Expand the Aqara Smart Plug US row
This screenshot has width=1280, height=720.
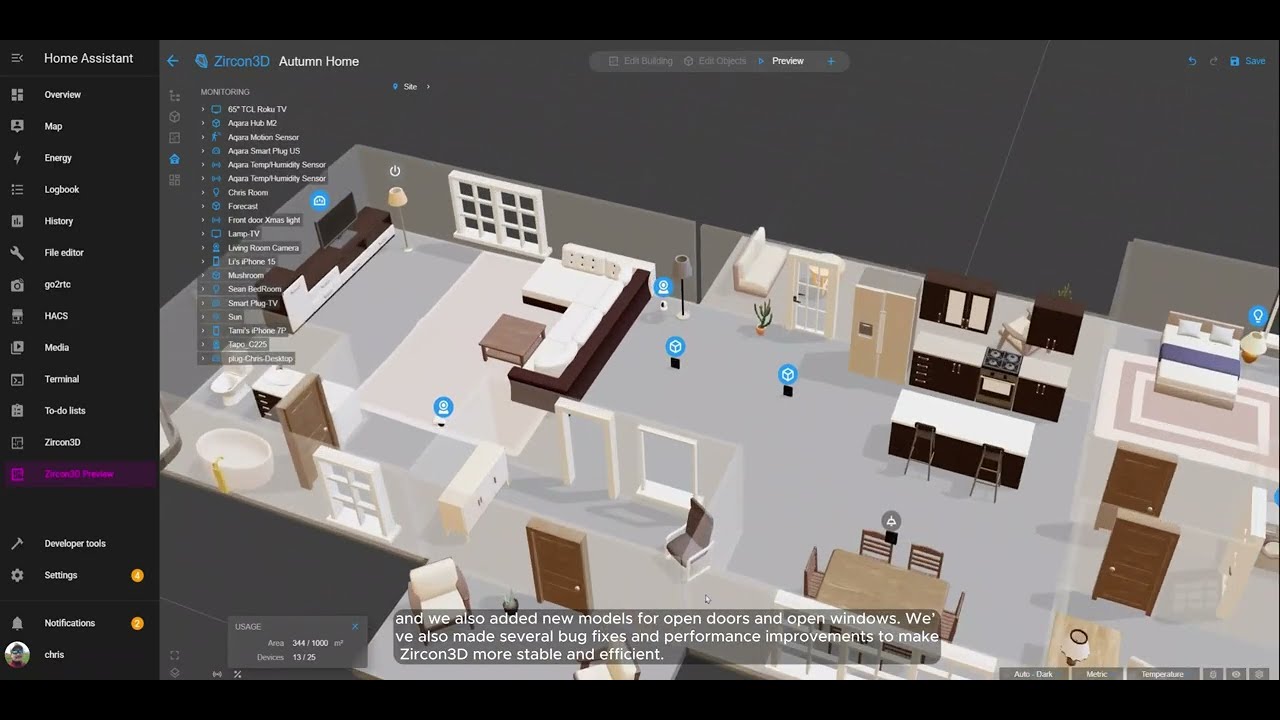203,151
